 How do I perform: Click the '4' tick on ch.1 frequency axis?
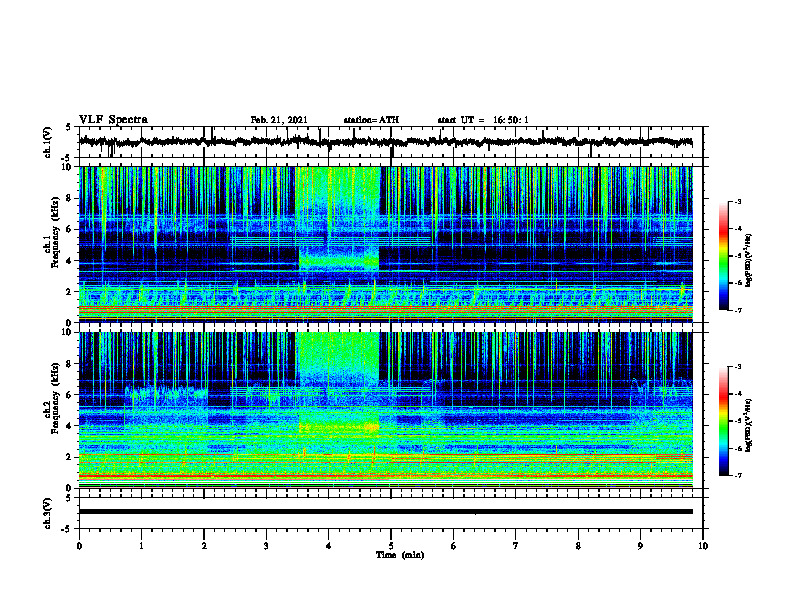70,261
